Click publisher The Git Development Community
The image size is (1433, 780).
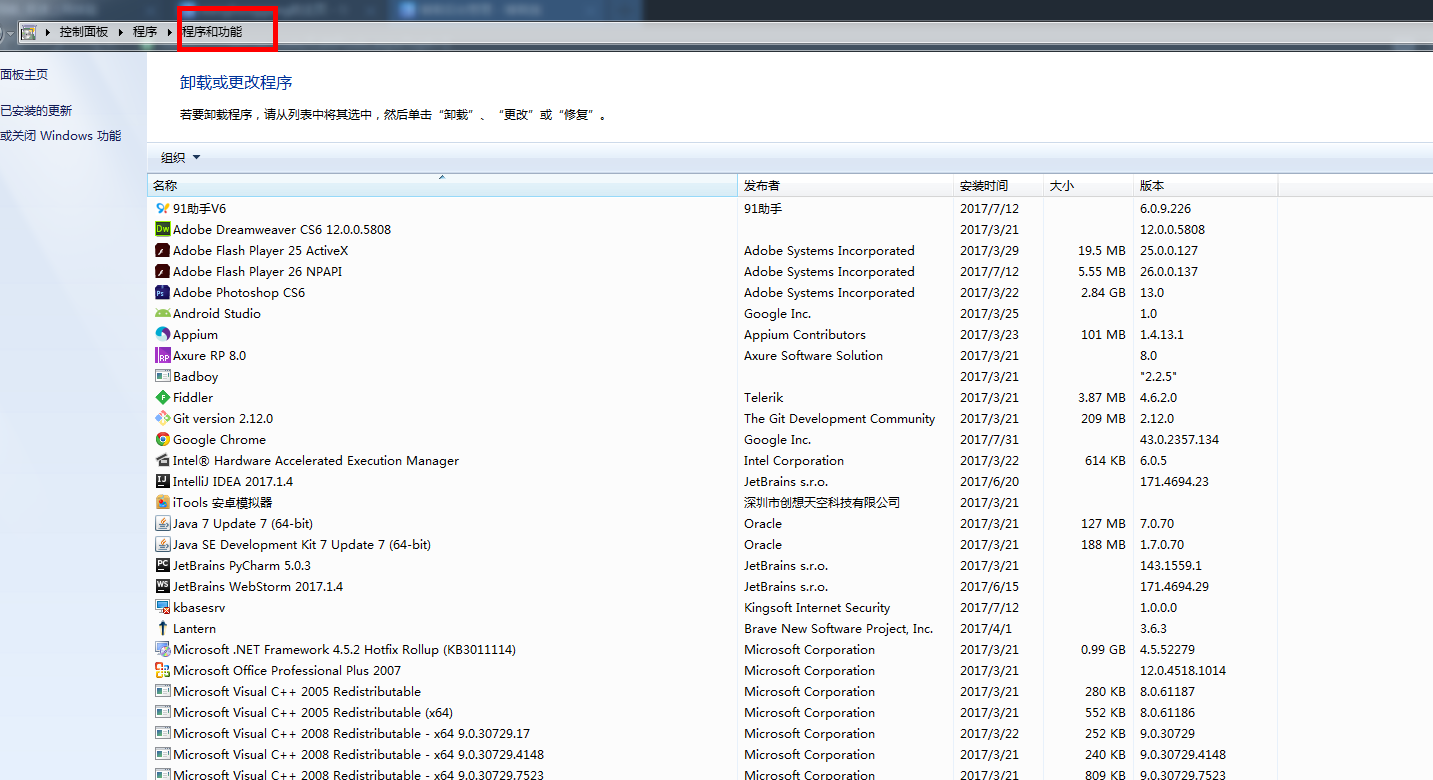coord(840,418)
